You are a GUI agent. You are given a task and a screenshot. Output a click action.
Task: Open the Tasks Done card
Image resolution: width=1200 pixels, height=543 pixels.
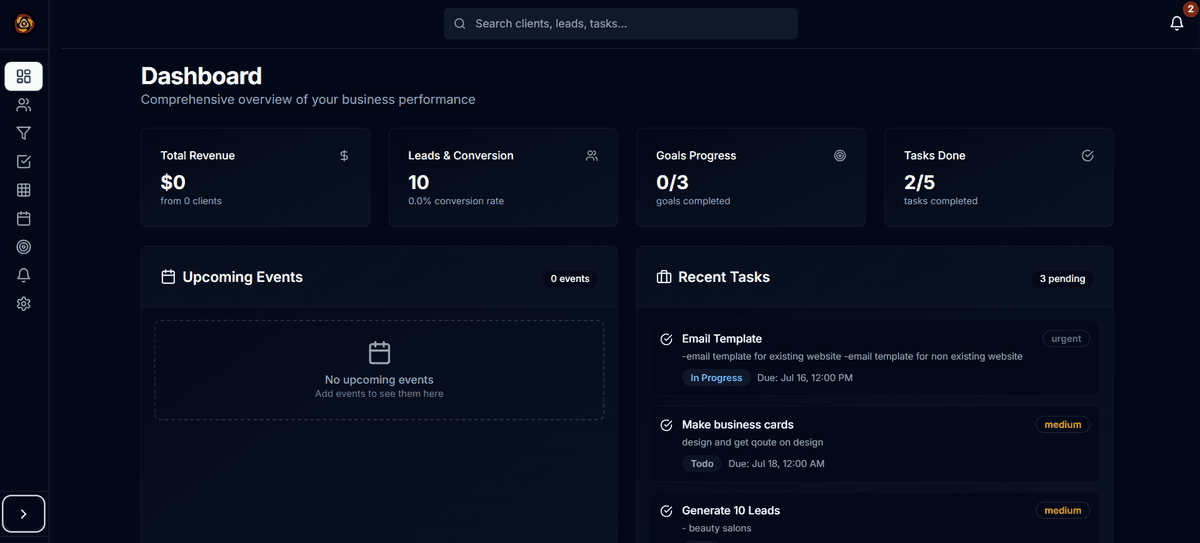[x=999, y=177]
